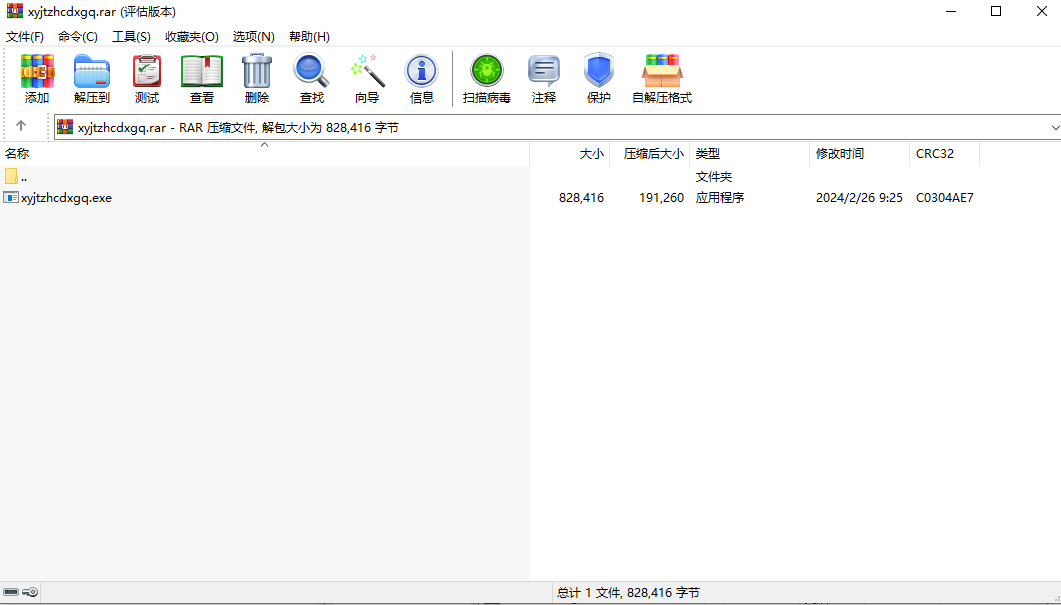Open the 查找 (Find) magnifier tool
The width and height of the screenshot is (1061, 605).
point(311,79)
